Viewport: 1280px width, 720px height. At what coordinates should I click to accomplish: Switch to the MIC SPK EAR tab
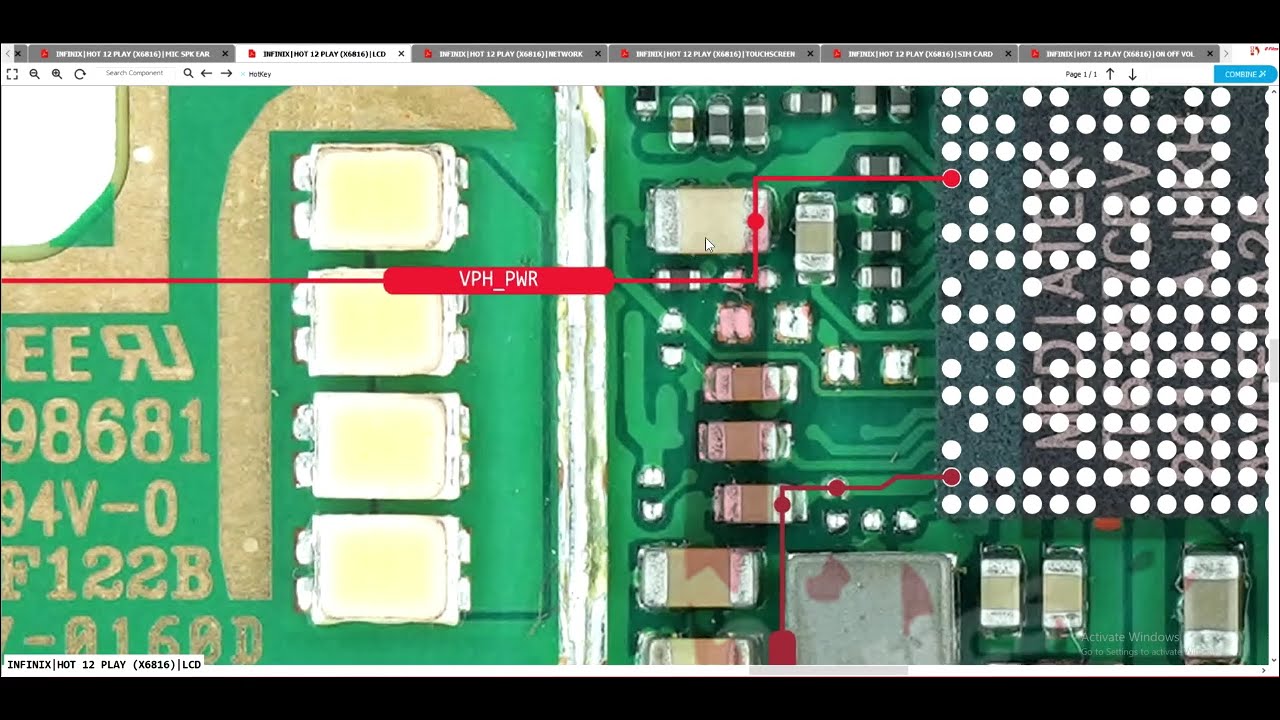(132, 54)
